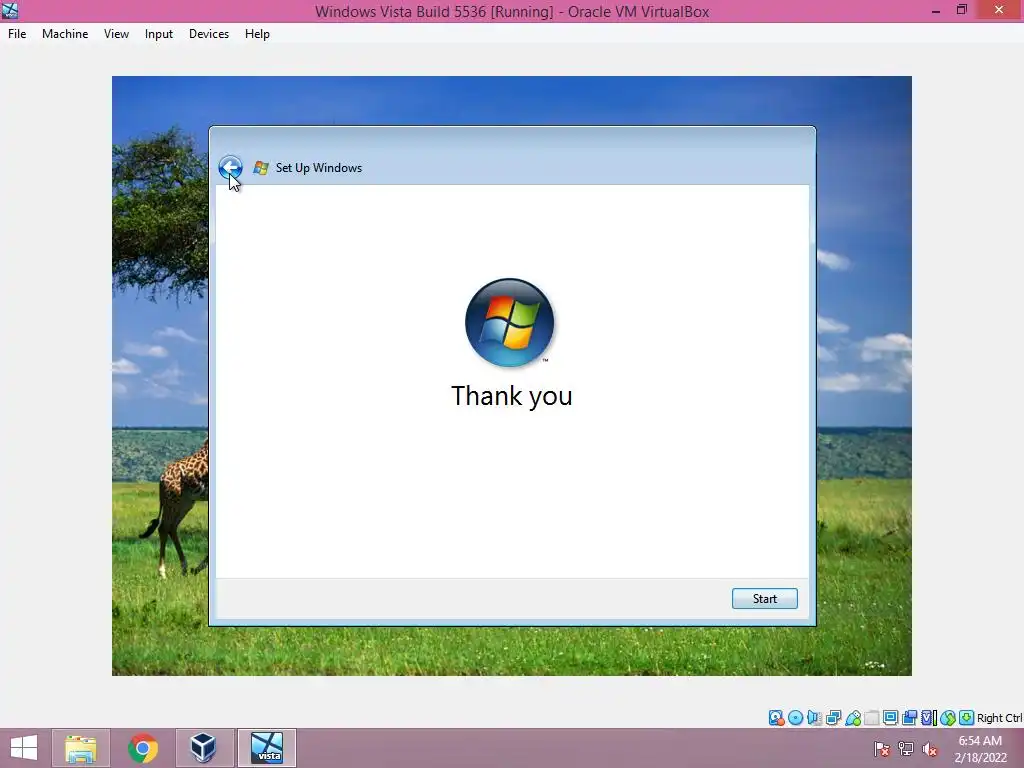Image resolution: width=1024 pixels, height=768 pixels.
Task: Open VirtualBox Manager from the taskbar
Action: click(x=204, y=748)
